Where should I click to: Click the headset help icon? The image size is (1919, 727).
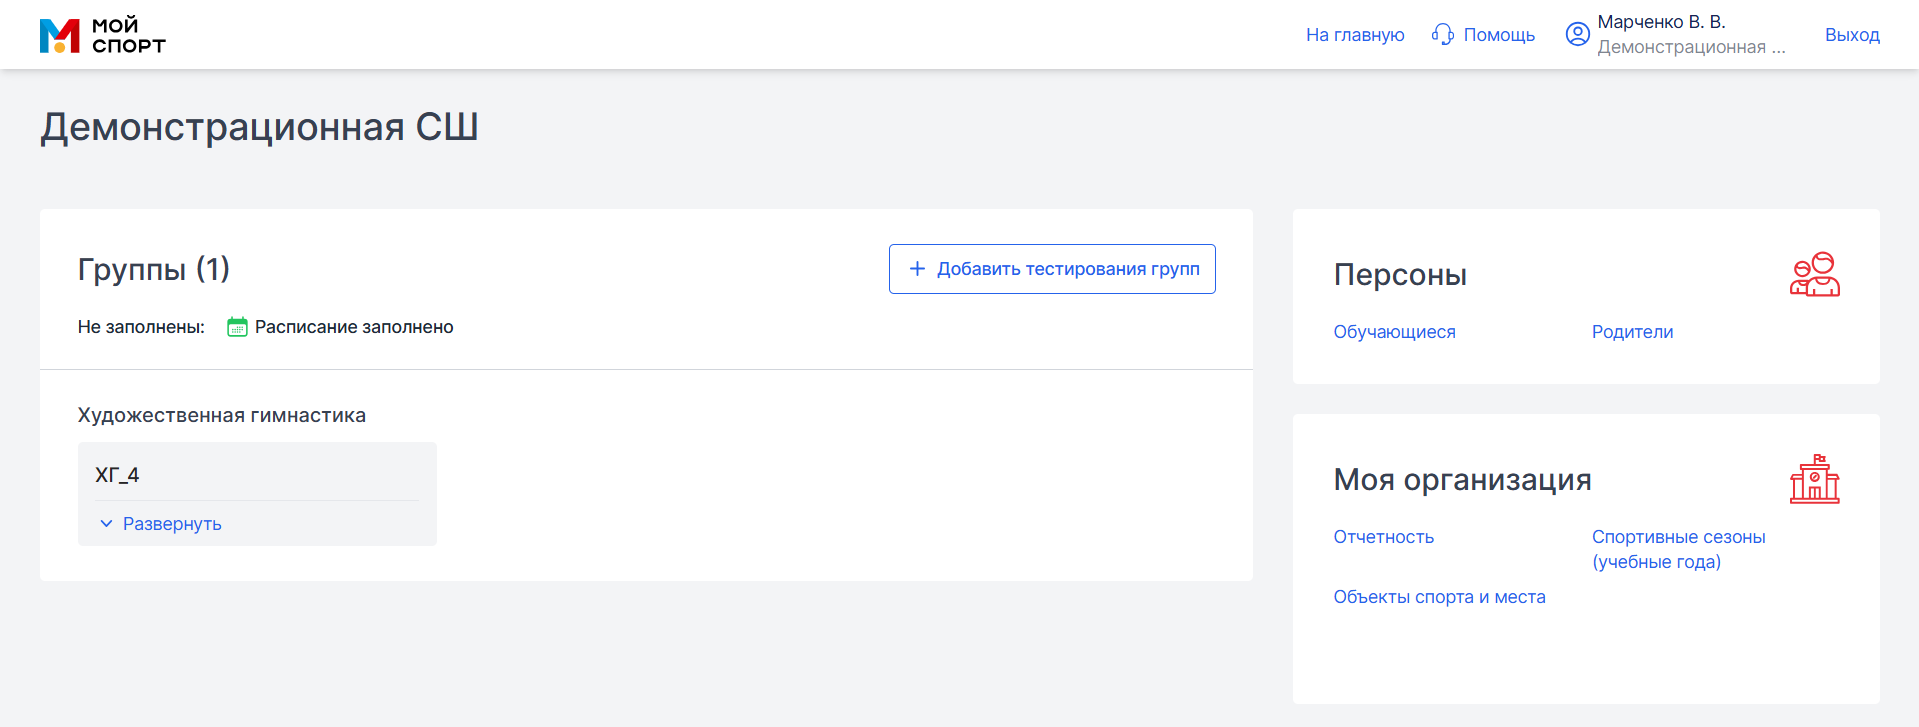(1442, 35)
